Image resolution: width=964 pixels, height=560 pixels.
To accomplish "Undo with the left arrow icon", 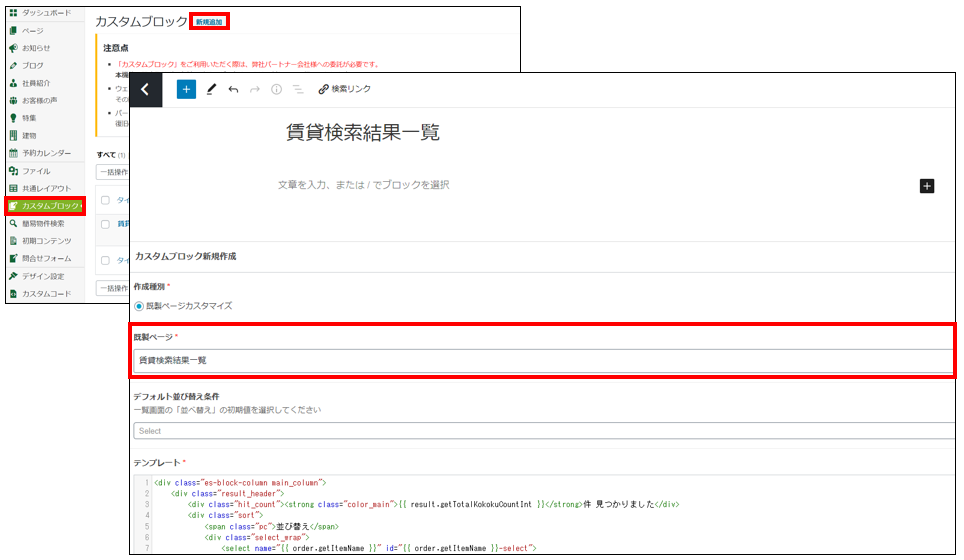I will (233, 89).
